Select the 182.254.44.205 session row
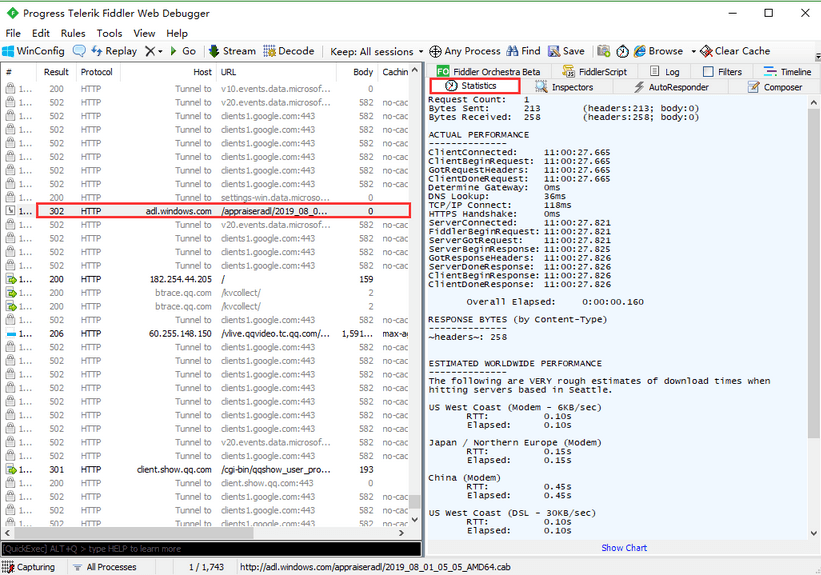The width and height of the screenshot is (821, 575). [206, 279]
